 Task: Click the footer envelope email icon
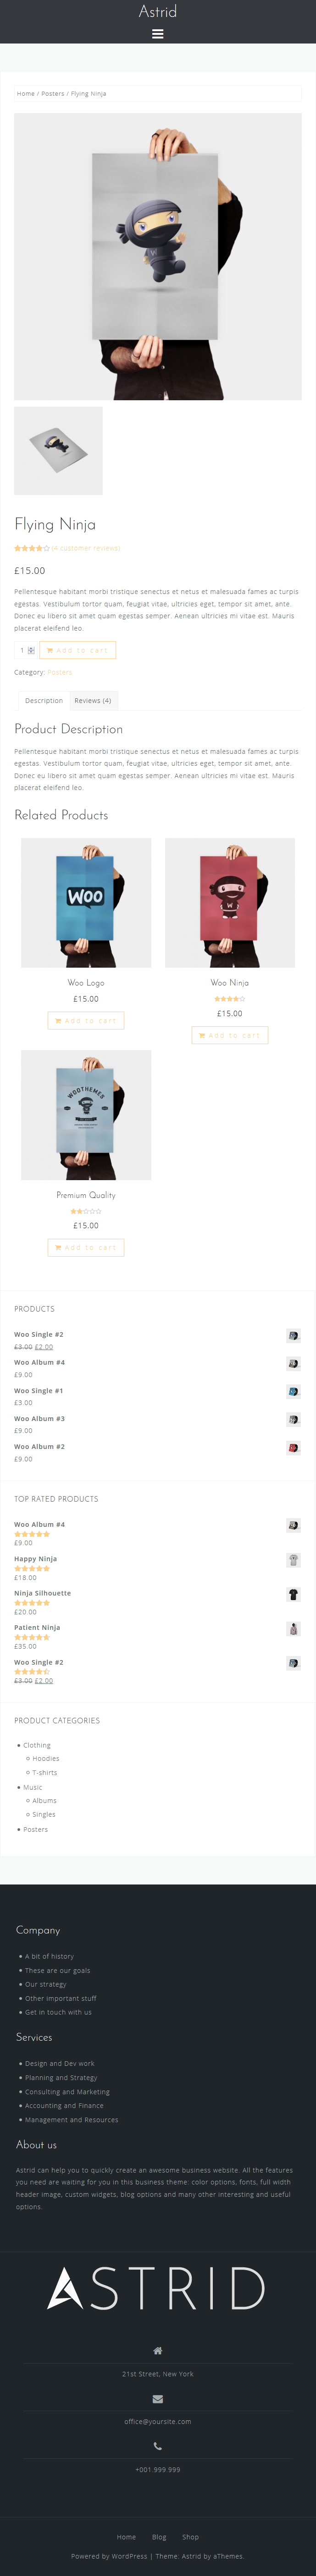click(158, 2398)
